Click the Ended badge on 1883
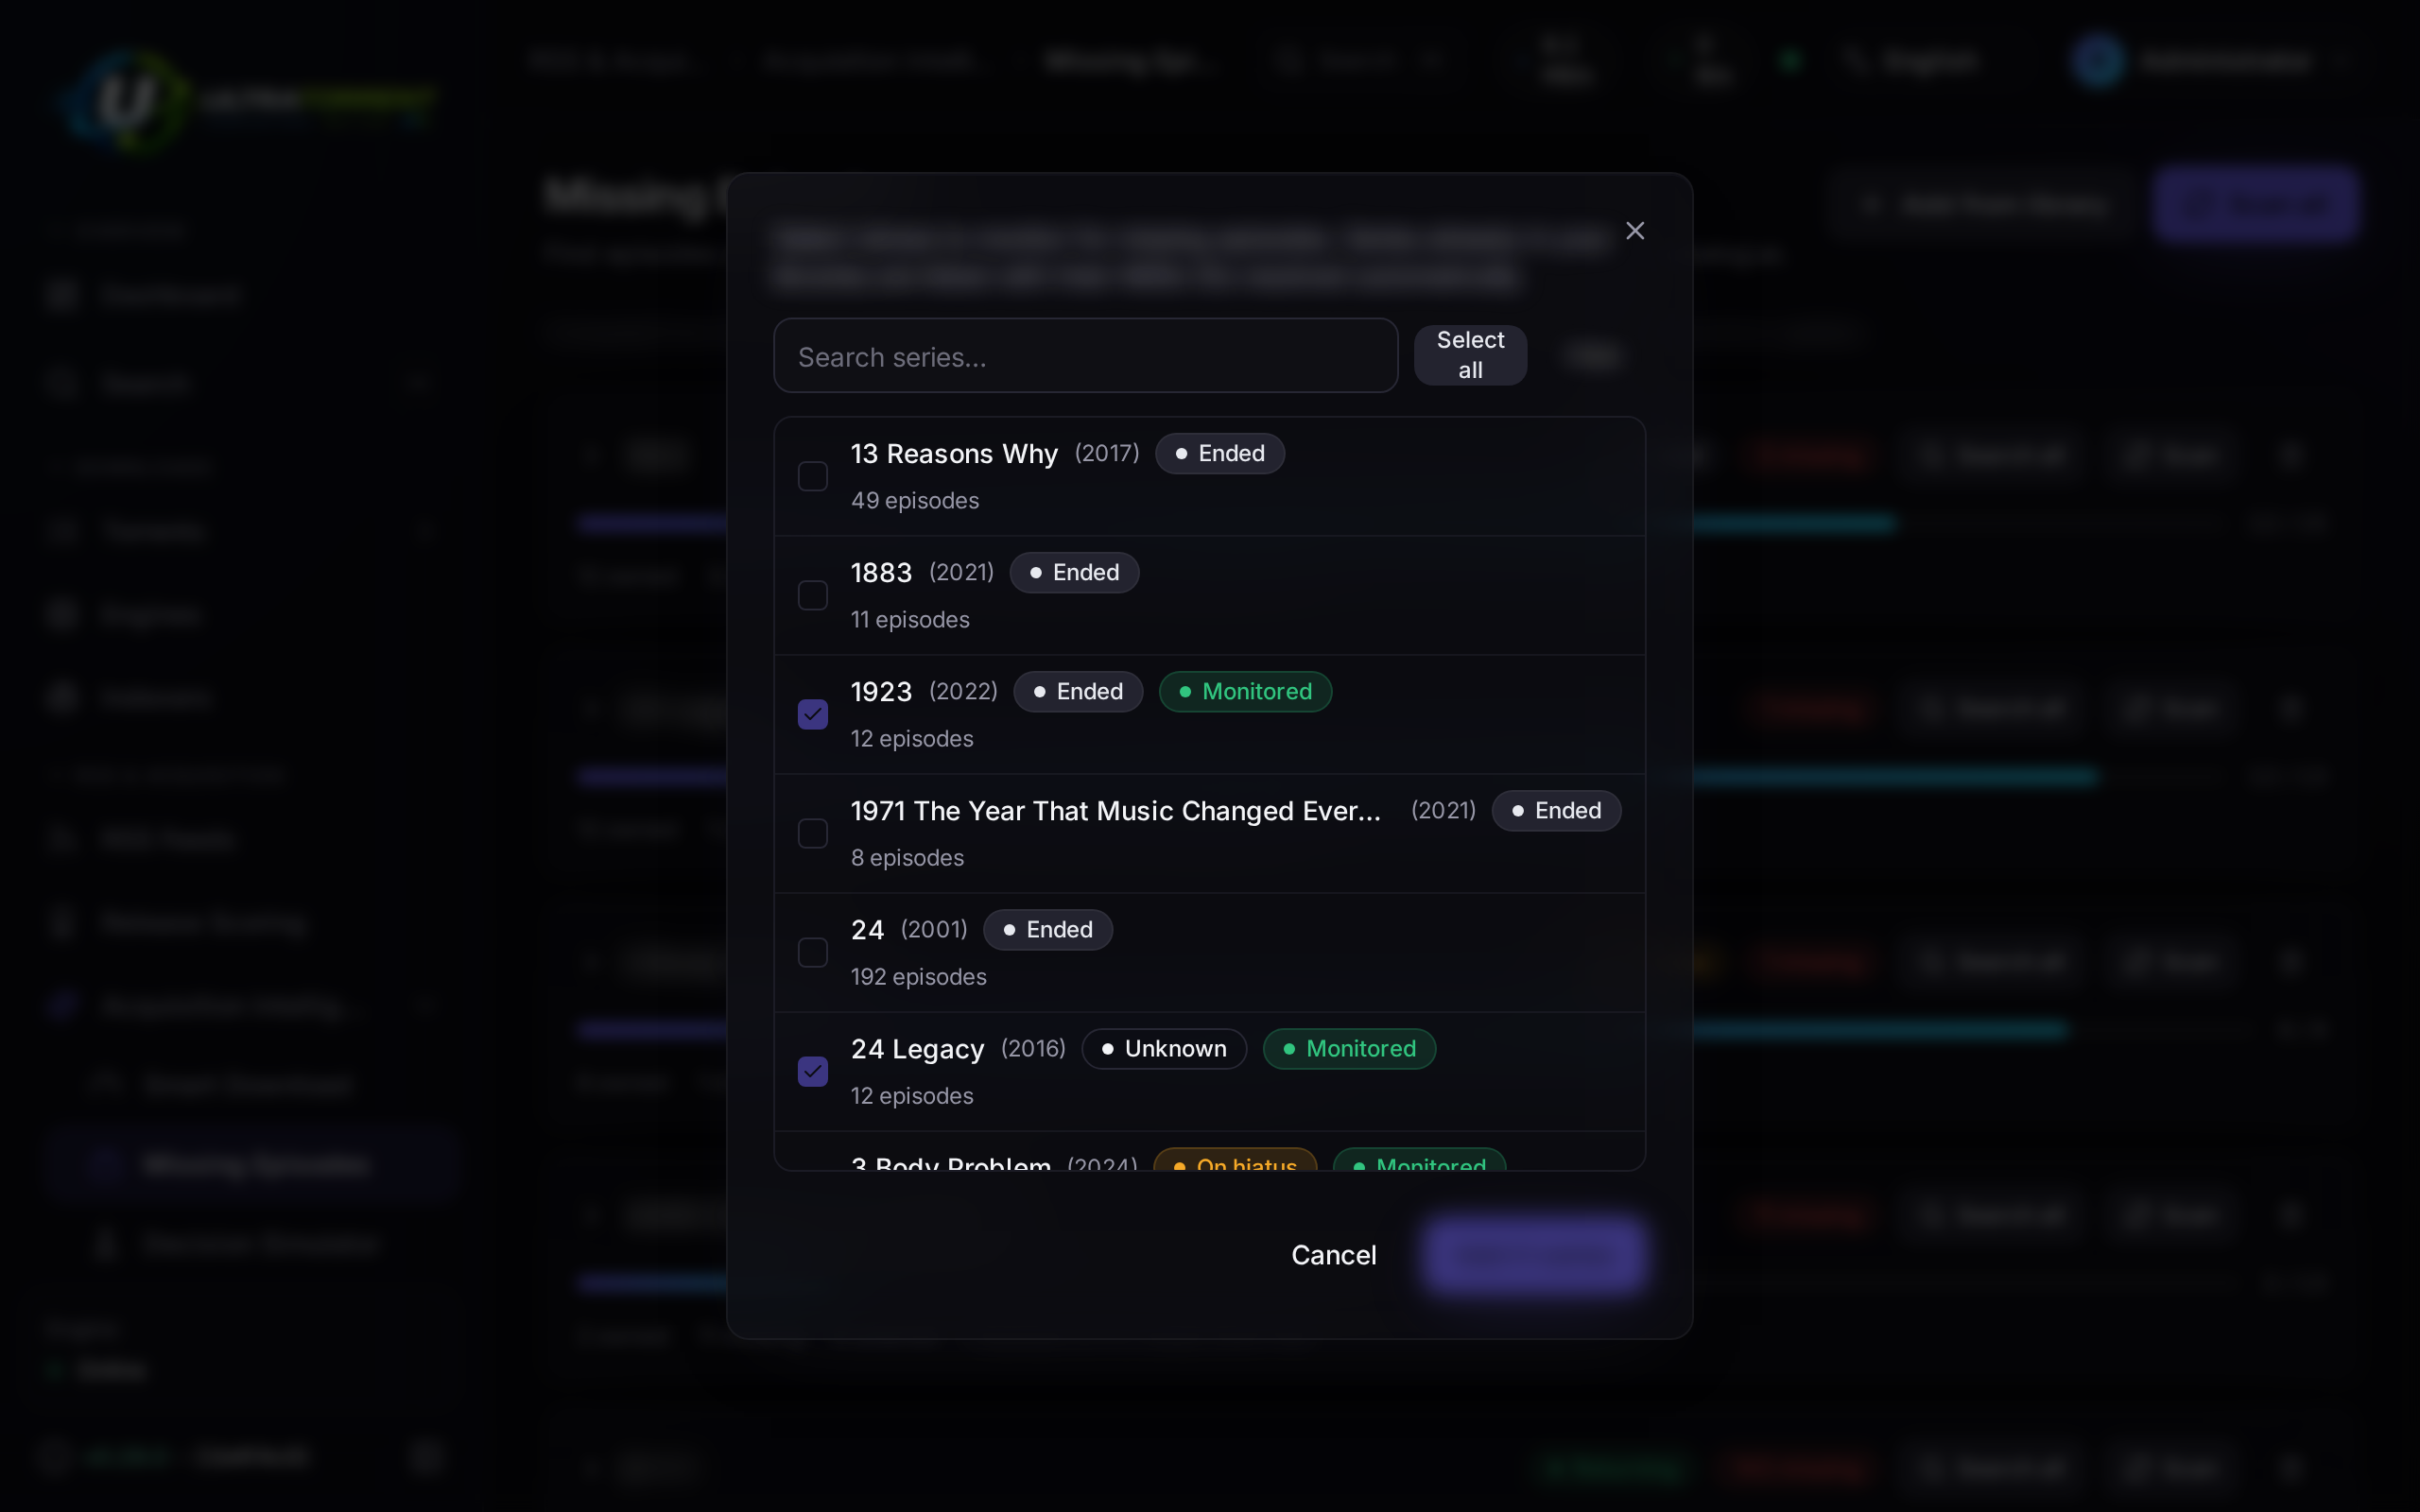2420x1512 pixels. tap(1074, 573)
